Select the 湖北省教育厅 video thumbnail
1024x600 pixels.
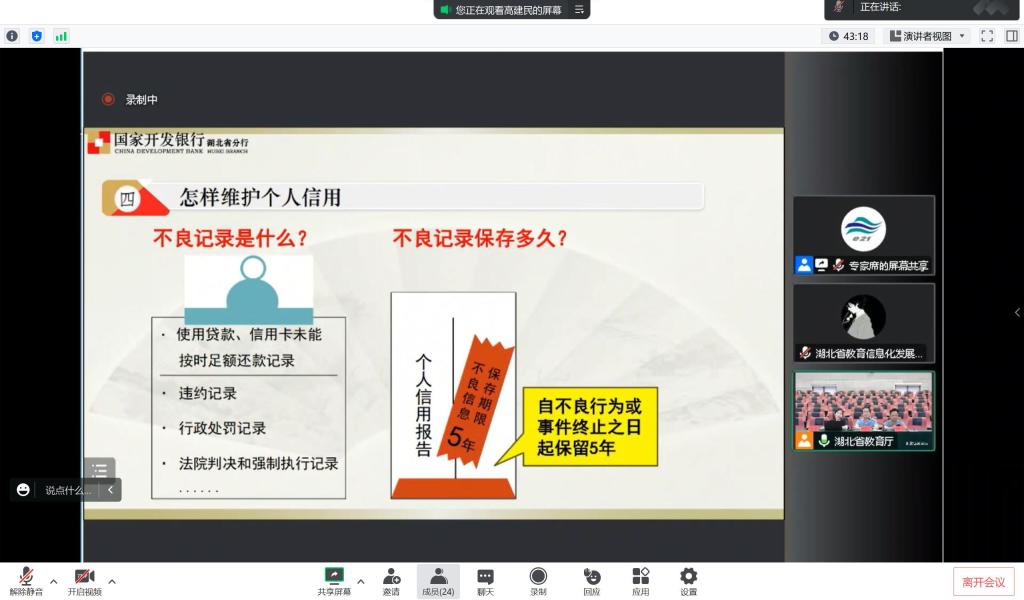point(864,411)
